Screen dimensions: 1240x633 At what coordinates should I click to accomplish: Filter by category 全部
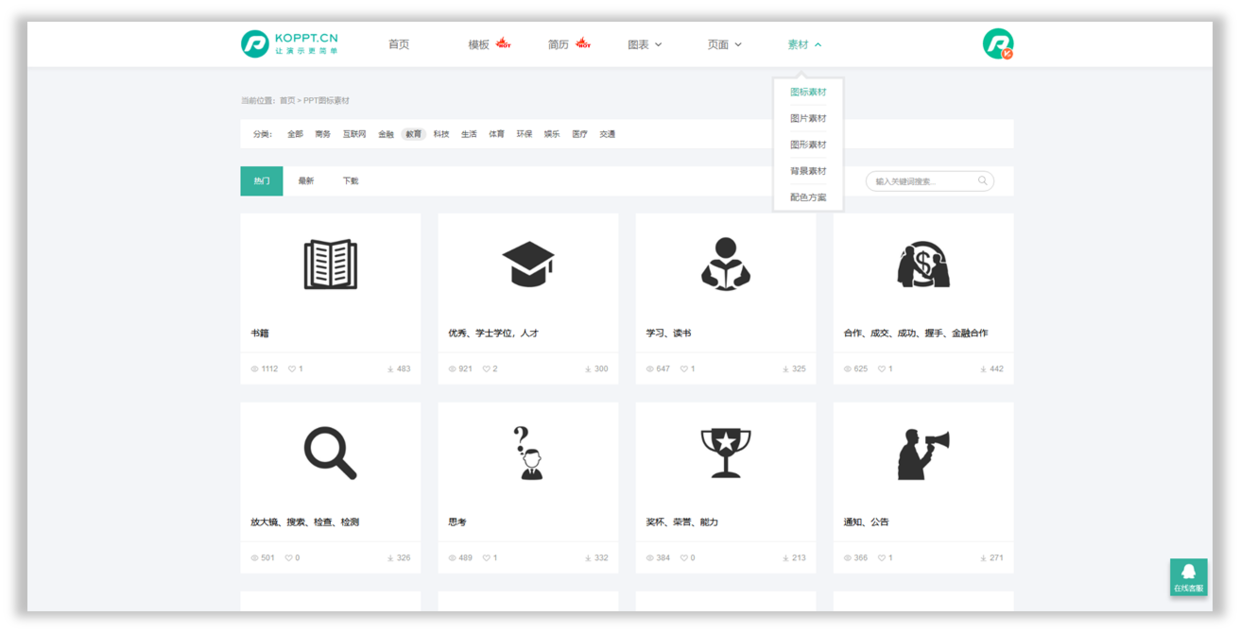[x=295, y=134]
